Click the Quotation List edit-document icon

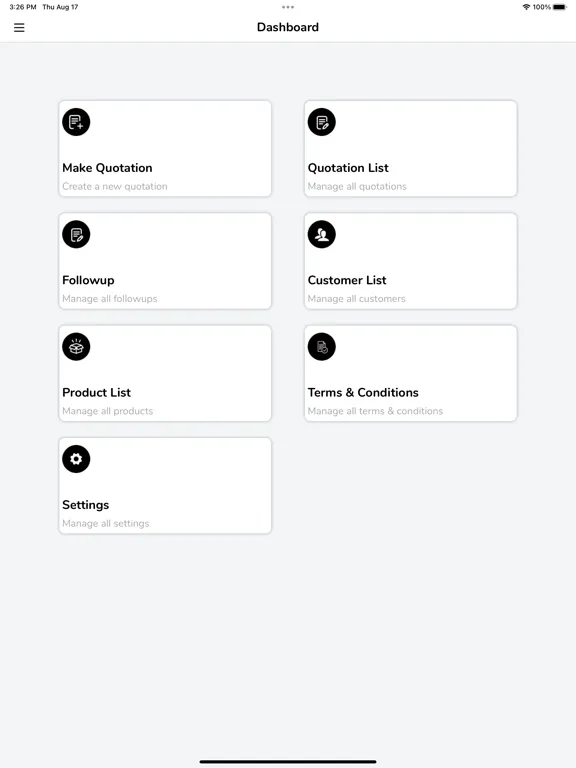pos(321,122)
